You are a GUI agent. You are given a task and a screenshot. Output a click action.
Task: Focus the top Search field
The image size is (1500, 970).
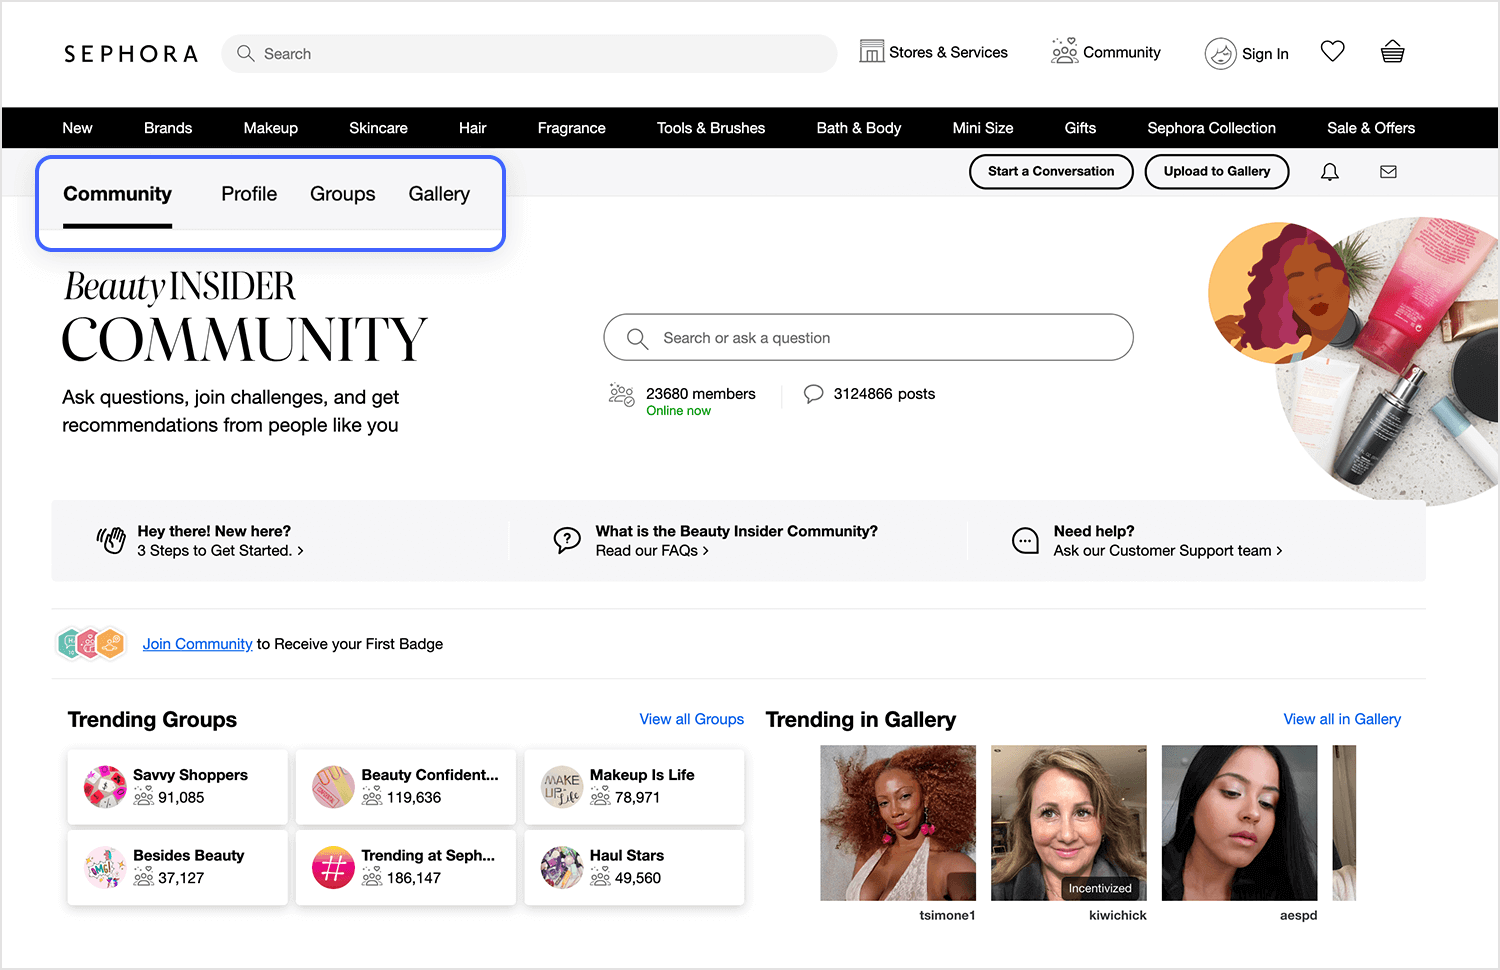(x=529, y=54)
